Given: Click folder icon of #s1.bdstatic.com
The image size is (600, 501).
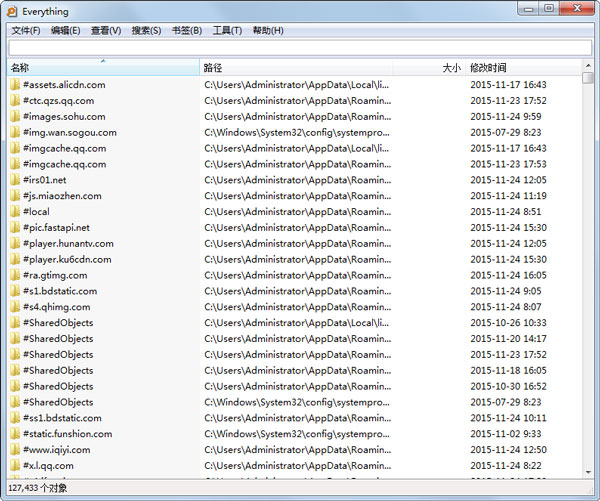Looking at the screenshot, I should [x=15, y=291].
